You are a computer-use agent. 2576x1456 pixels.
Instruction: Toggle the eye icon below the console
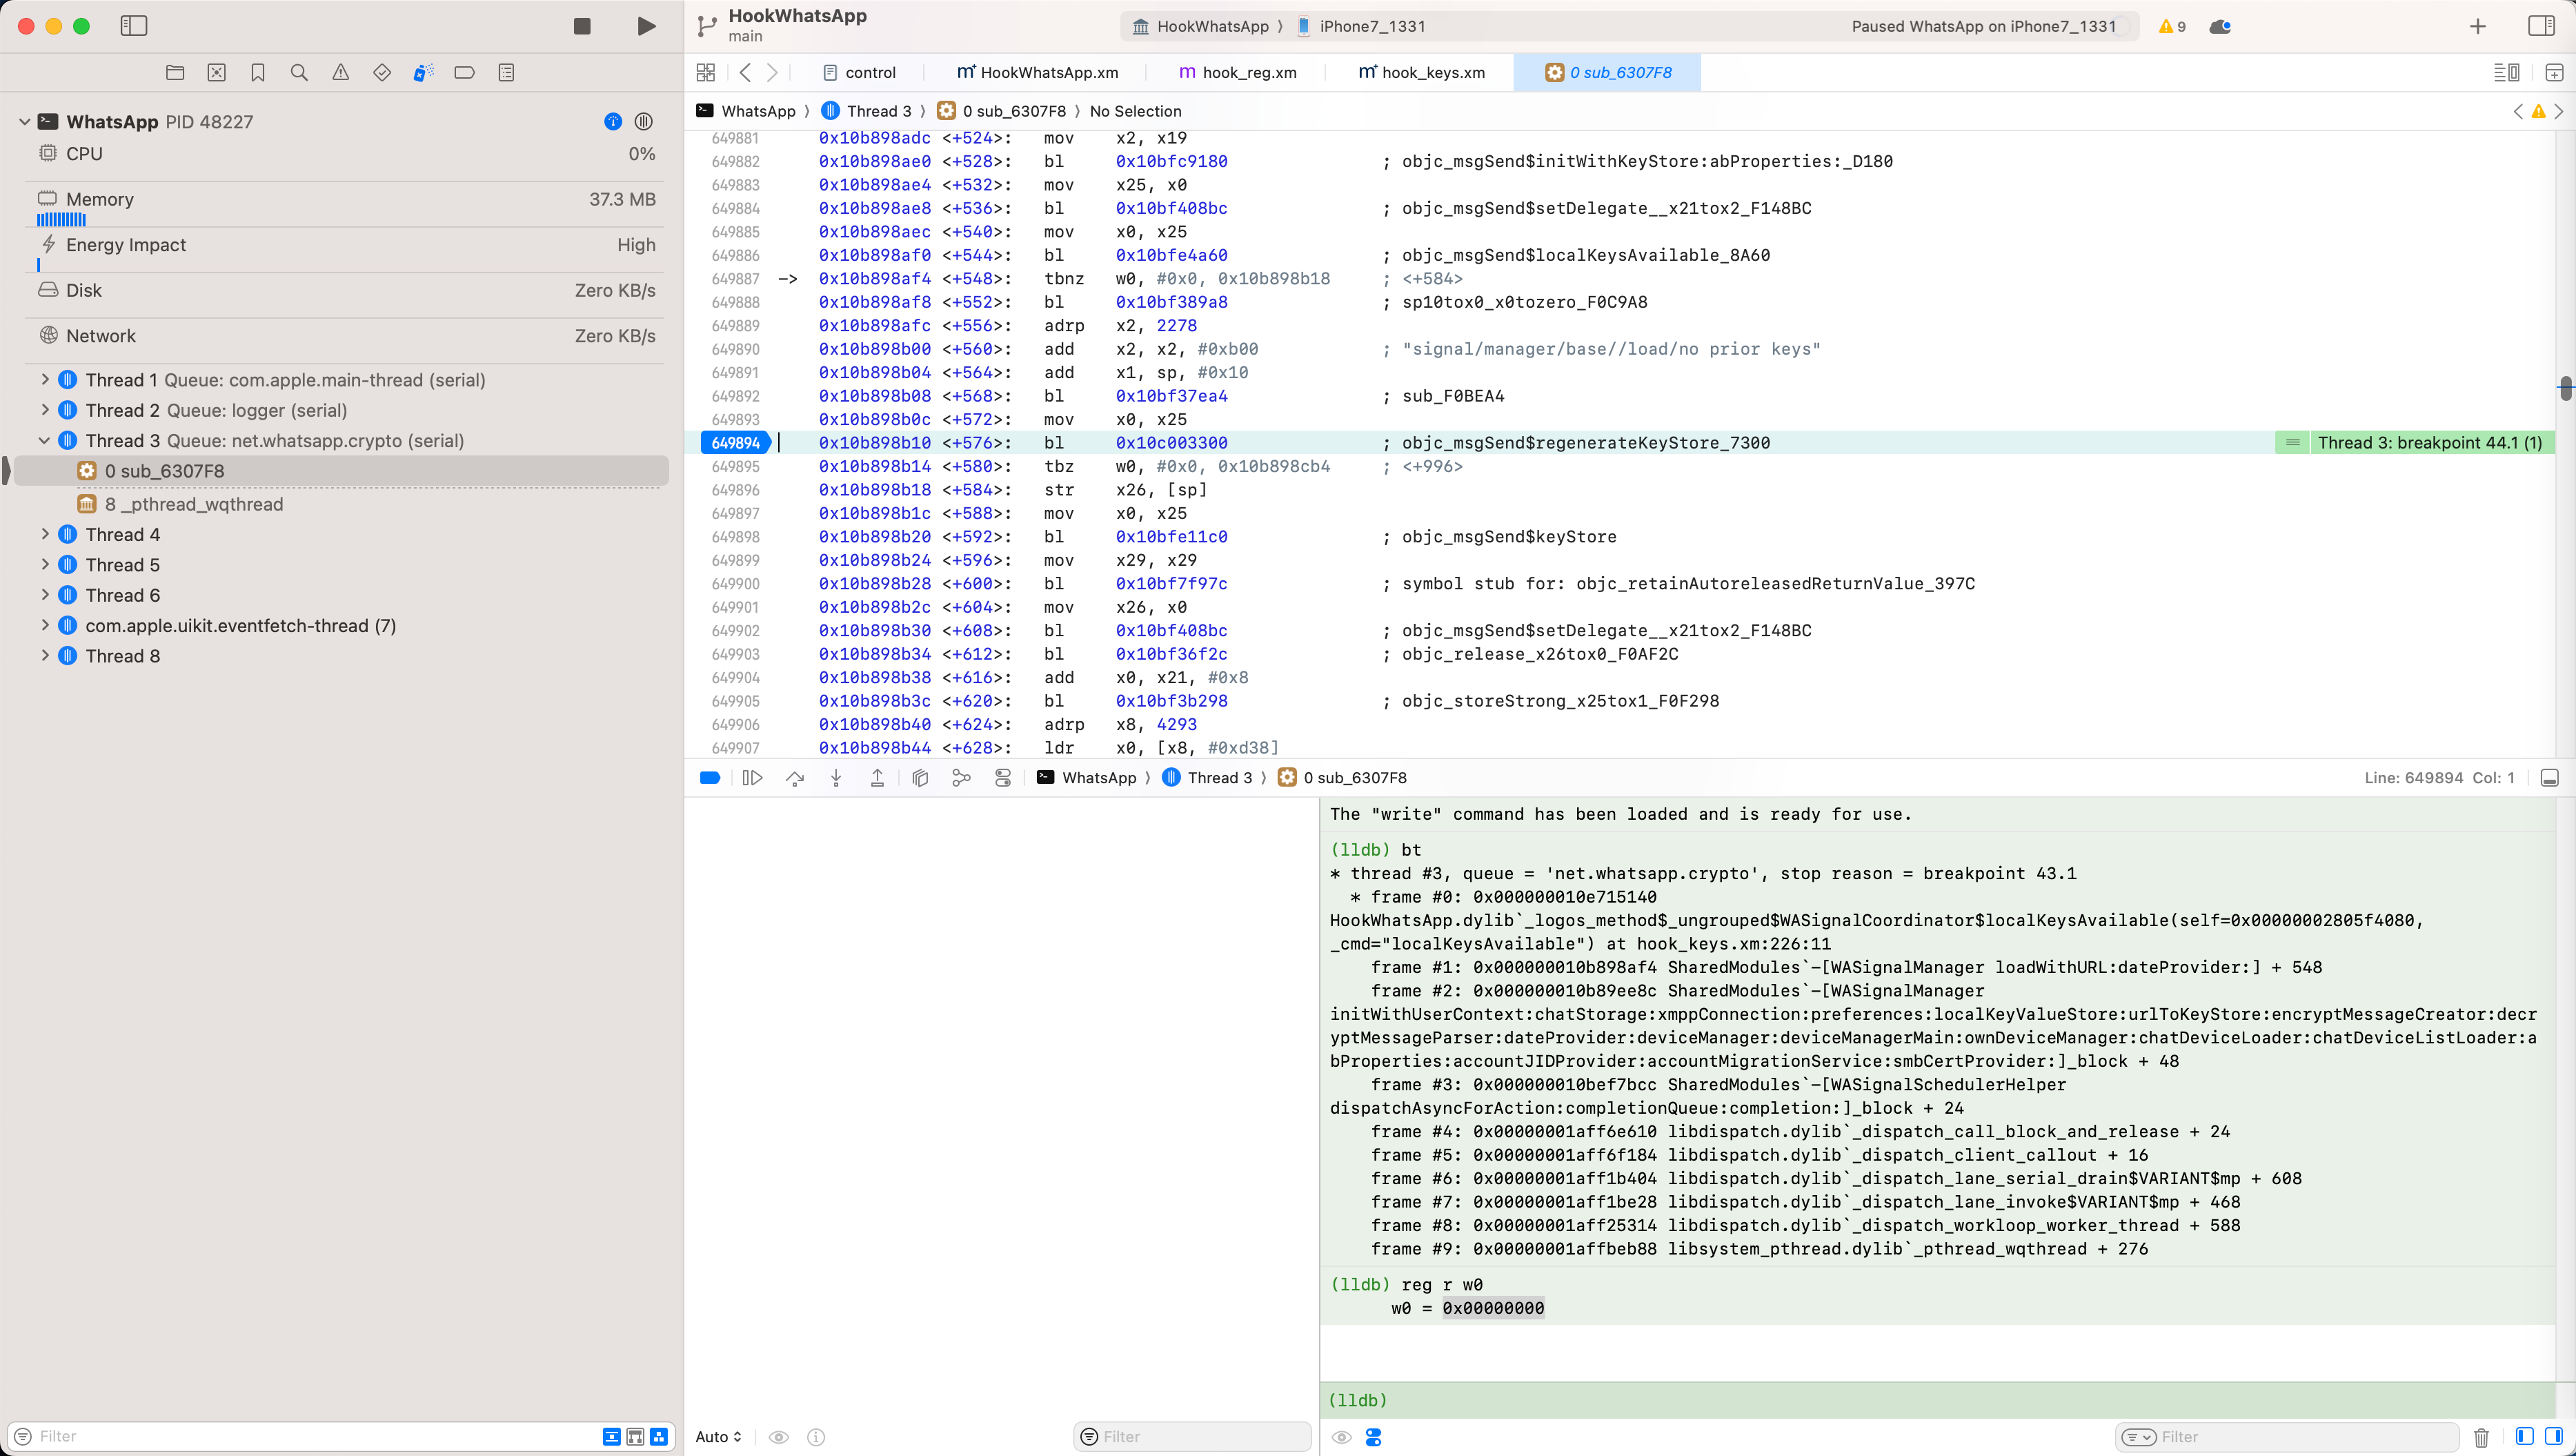click(x=1342, y=1437)
